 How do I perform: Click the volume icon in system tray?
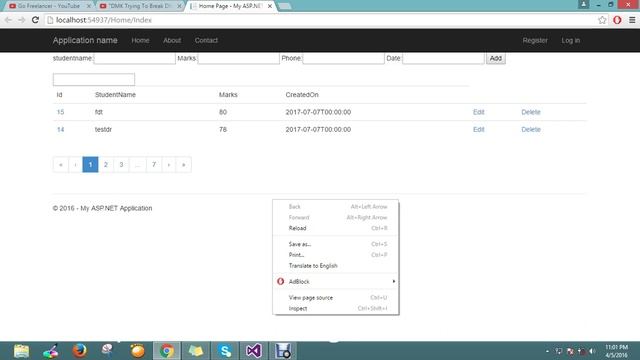click(592, 351)
